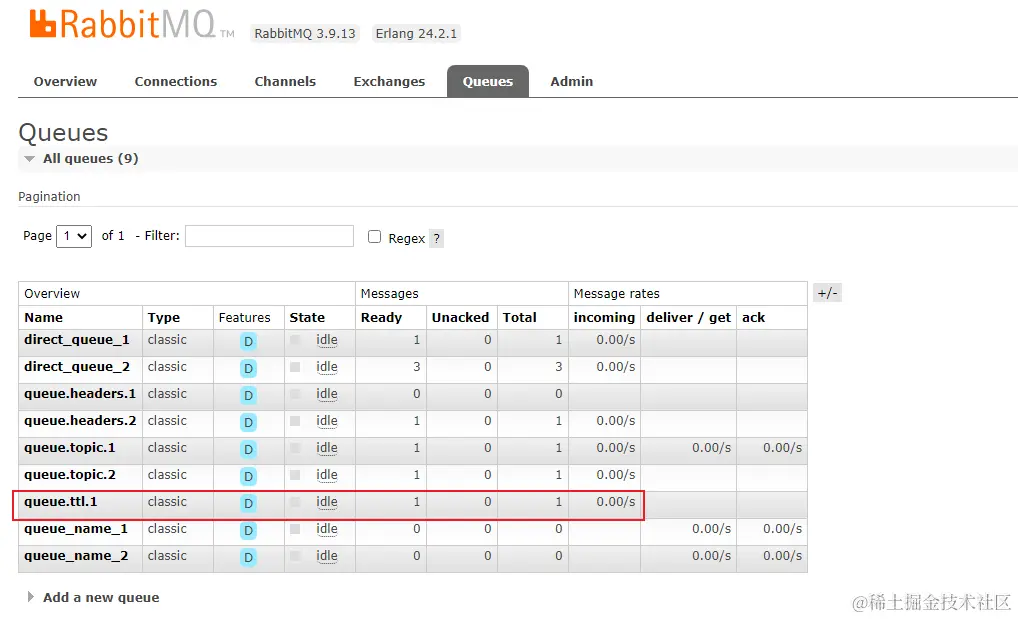This screenshot has height=619, width=1018.
Task: Click the D feature badge for queue.topic.2
Action: [248, 477]
